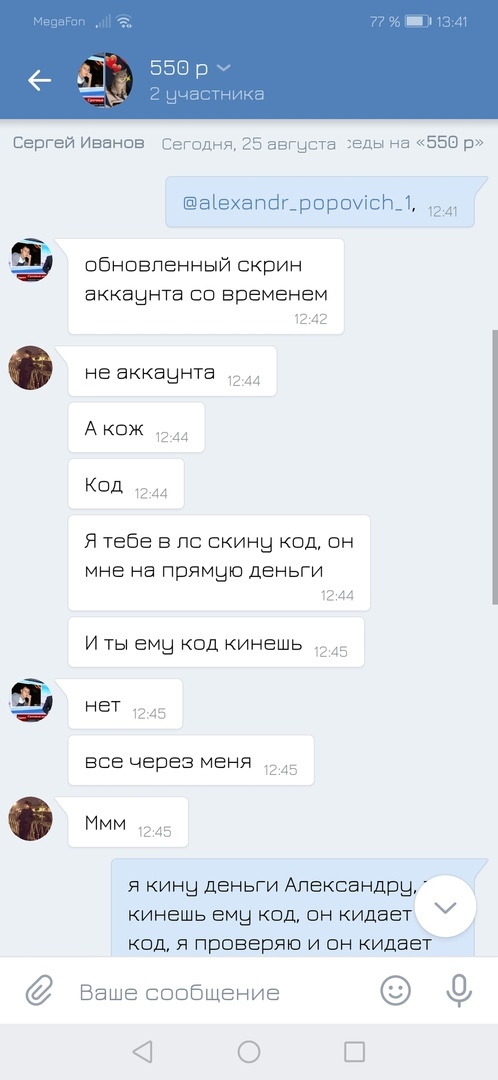Select the "все через меня" message bubble

(x=191, y=760)
